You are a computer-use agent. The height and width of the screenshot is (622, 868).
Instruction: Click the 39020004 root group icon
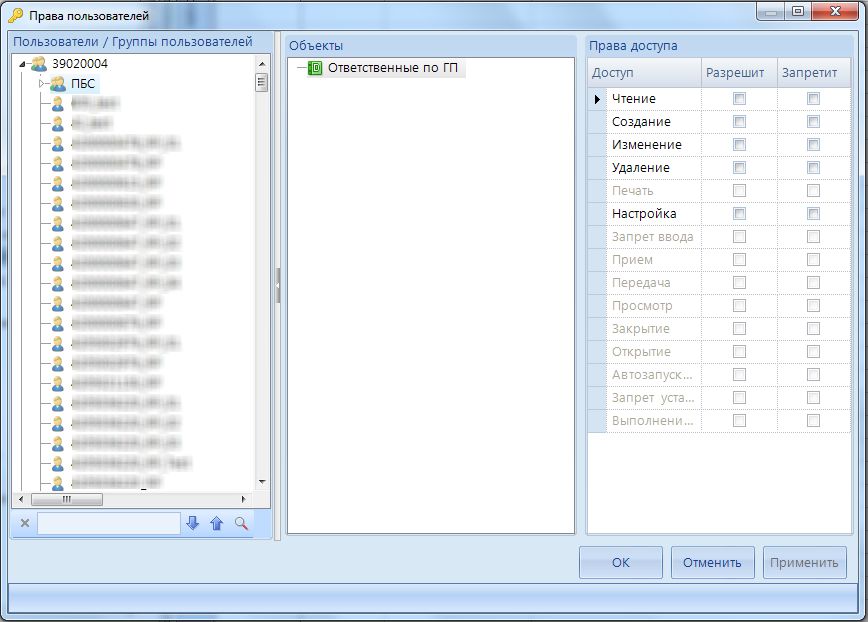click(38, 64)
